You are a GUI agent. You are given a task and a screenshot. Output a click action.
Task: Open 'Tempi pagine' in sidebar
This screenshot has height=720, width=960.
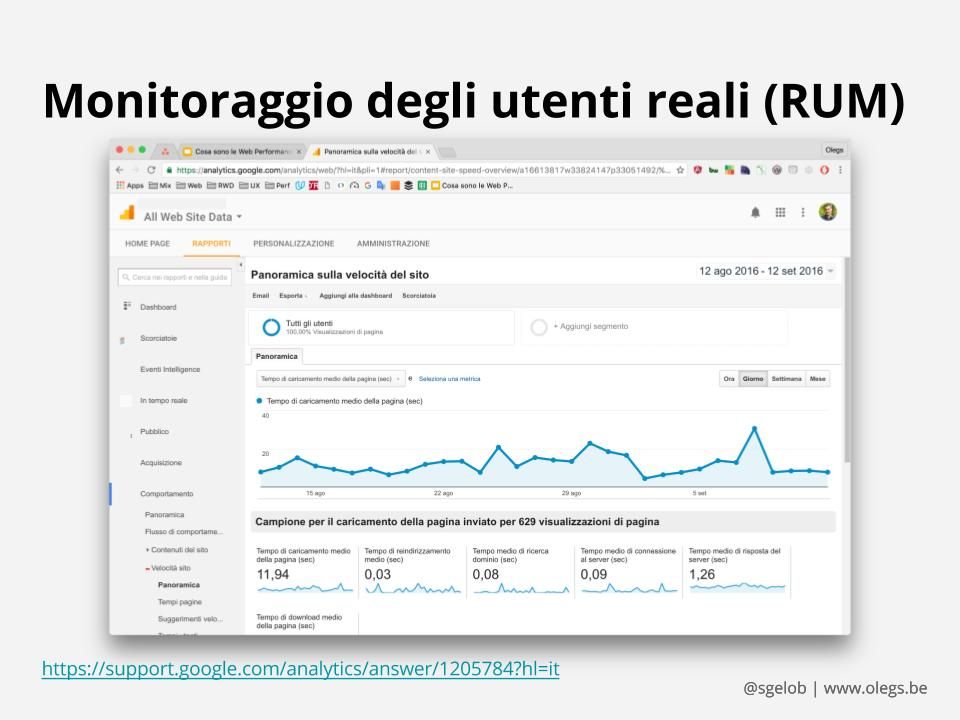point(180,602)
